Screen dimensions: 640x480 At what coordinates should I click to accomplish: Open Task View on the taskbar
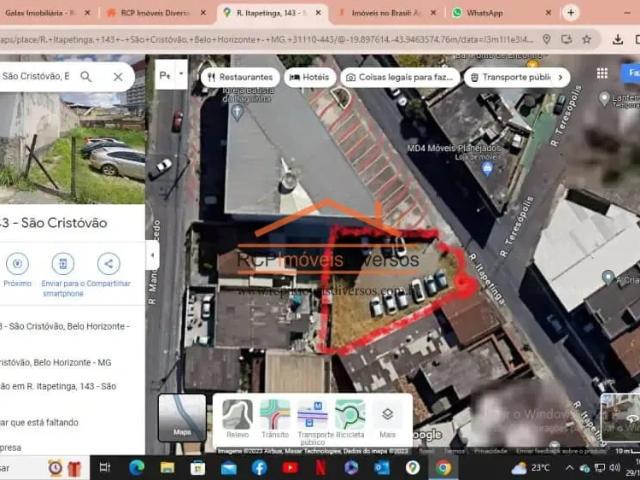pos(105,468)
